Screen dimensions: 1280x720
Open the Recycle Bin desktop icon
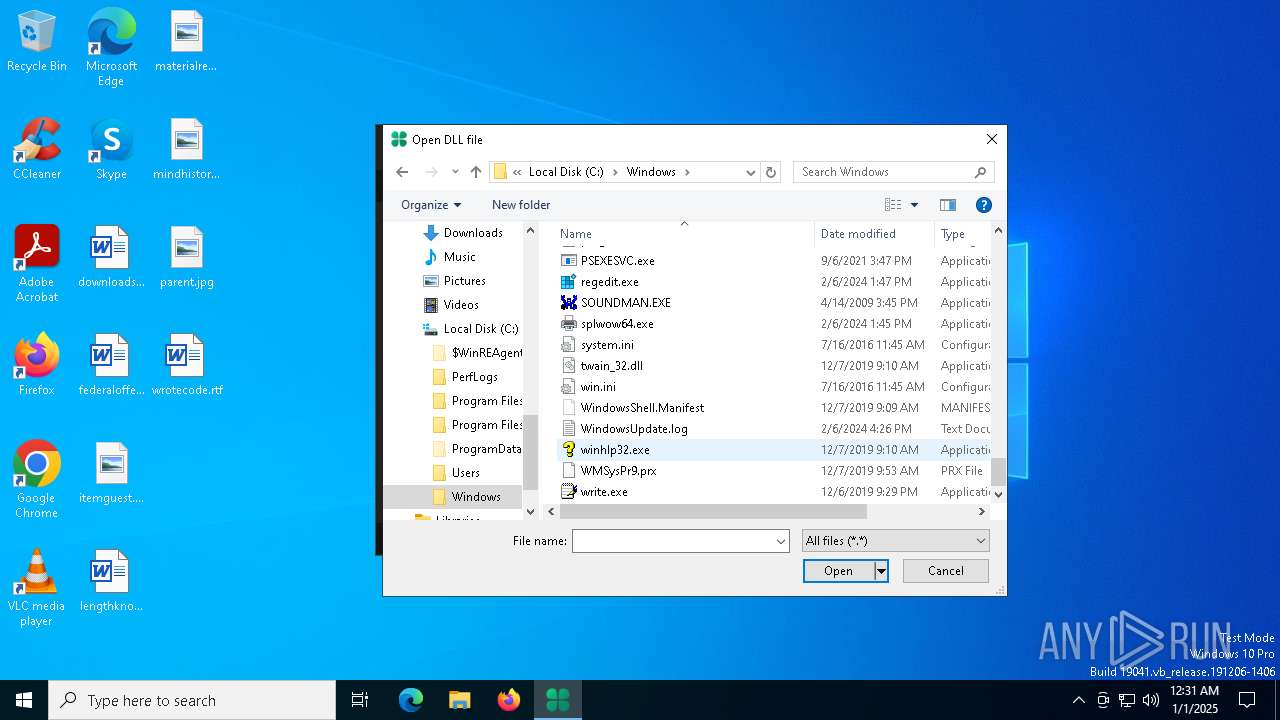pyautogui.click(x=37, y=42)
